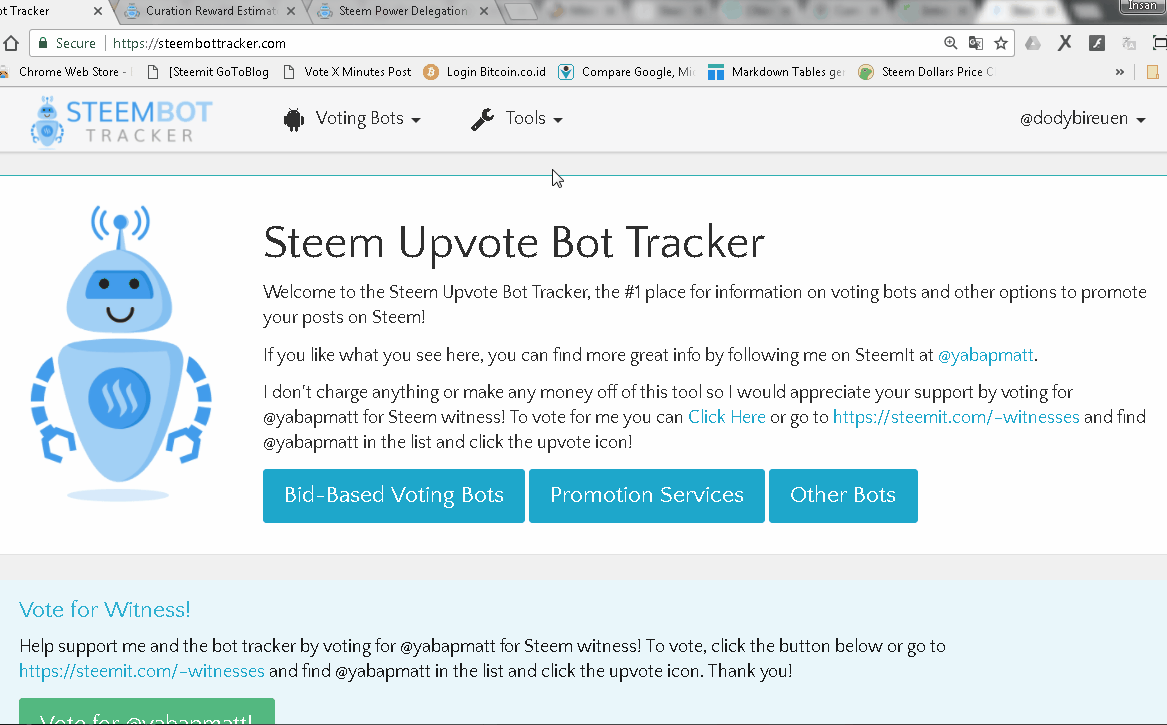Open the Other bookmarks folder icon

coord(1153,72)
